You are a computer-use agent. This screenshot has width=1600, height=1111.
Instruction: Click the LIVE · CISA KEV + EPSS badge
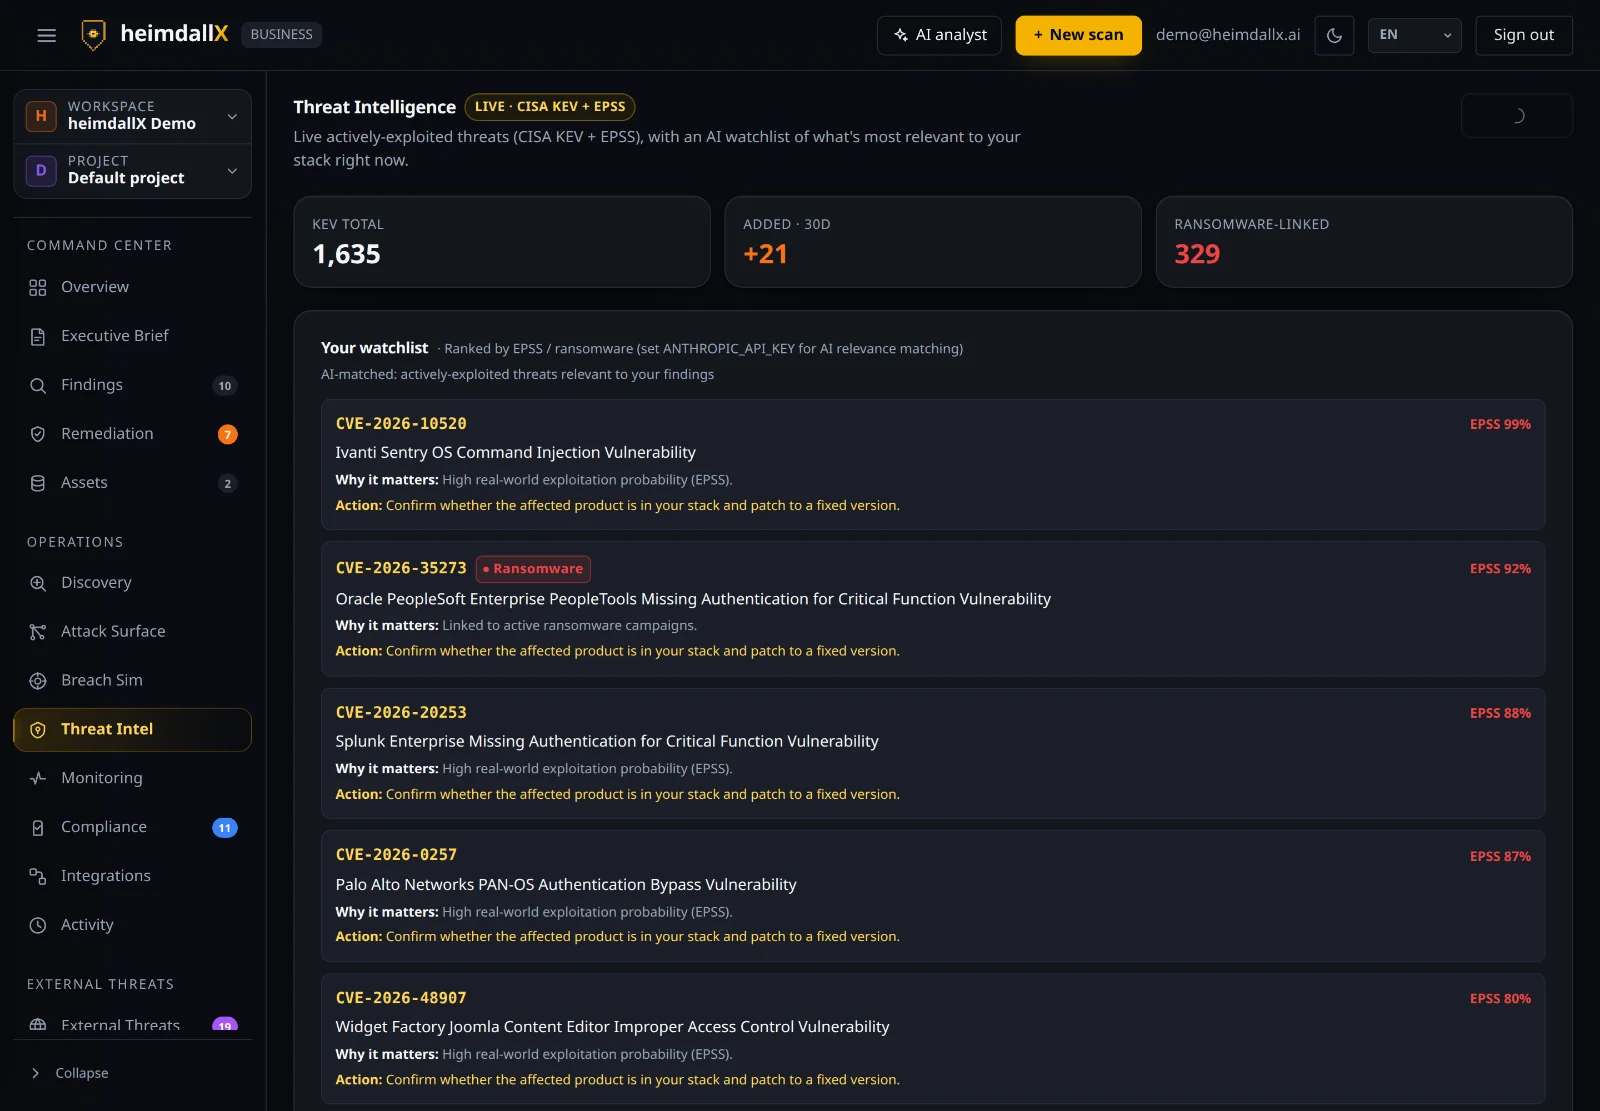click(x=549, y=107)
